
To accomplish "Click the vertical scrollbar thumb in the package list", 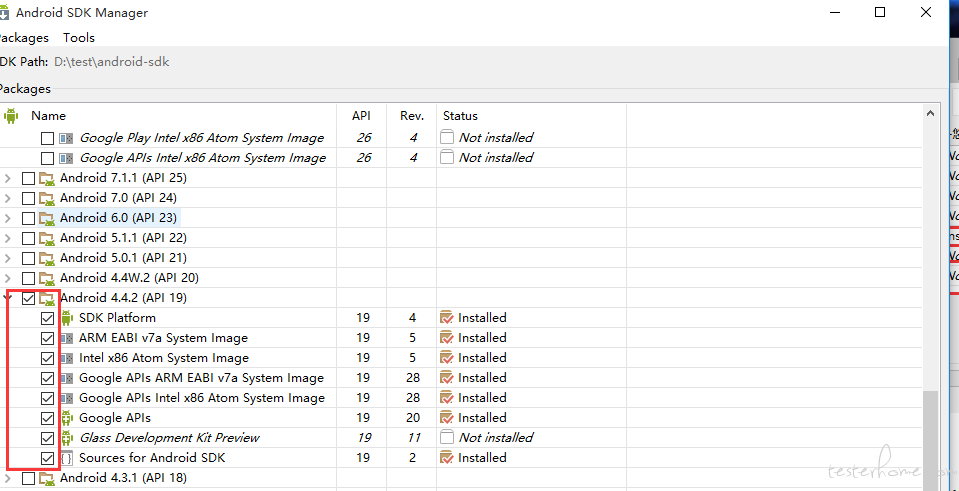I will pyautogui.click(x=930, y=440).
